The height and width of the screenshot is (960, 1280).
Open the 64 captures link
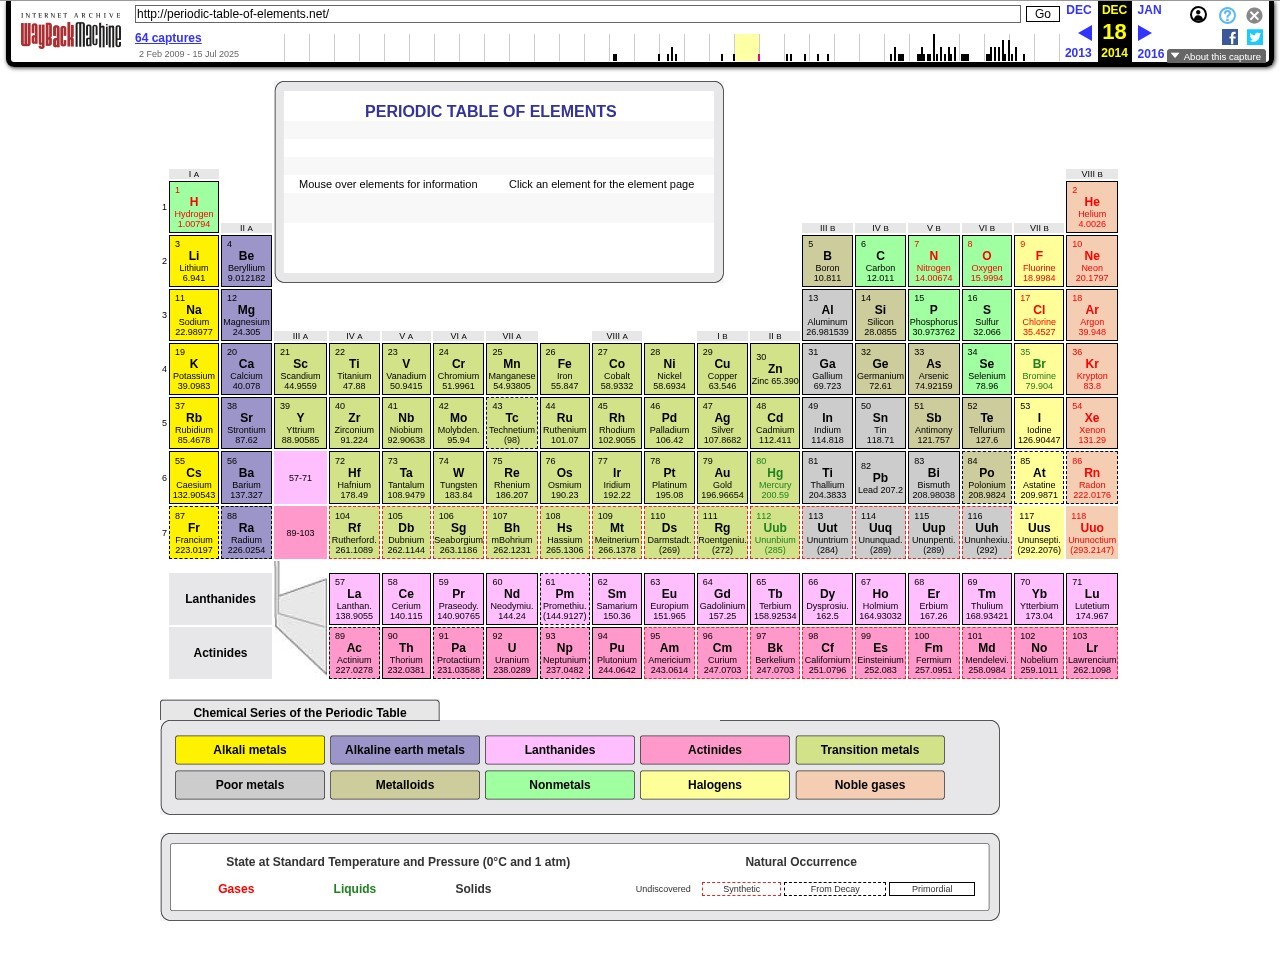168,38
